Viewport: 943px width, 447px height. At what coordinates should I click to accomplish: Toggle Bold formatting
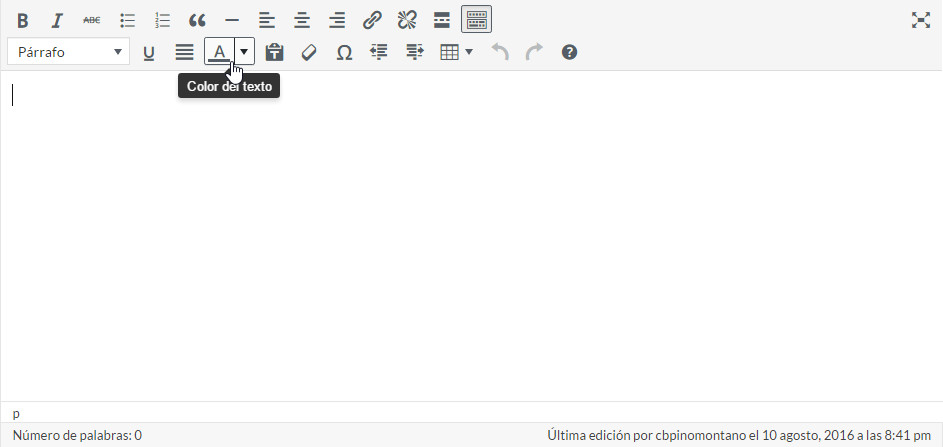coord(23,20)
